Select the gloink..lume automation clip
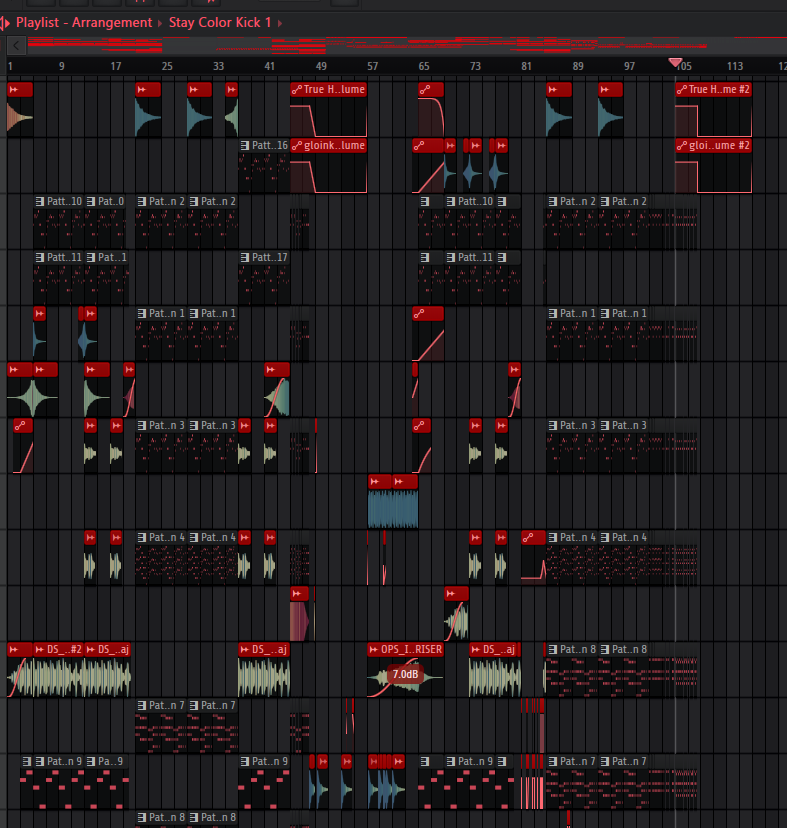Viewport: 787px width, 828px height. click(329, 166)
